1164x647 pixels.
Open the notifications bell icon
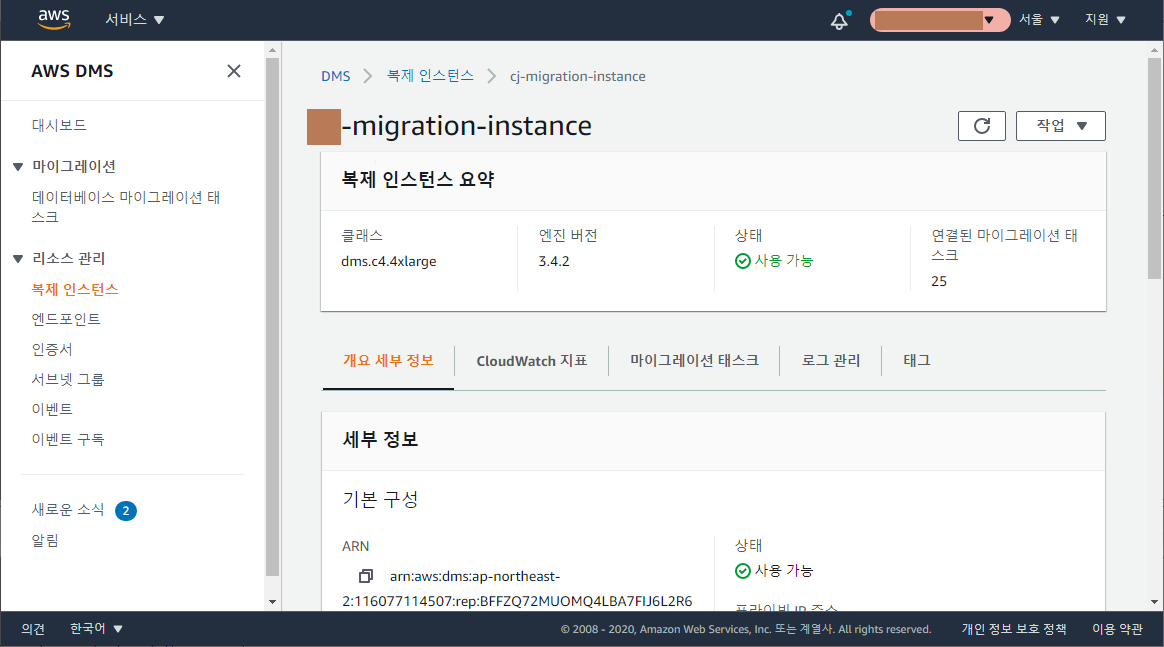(x=839, y=21)
